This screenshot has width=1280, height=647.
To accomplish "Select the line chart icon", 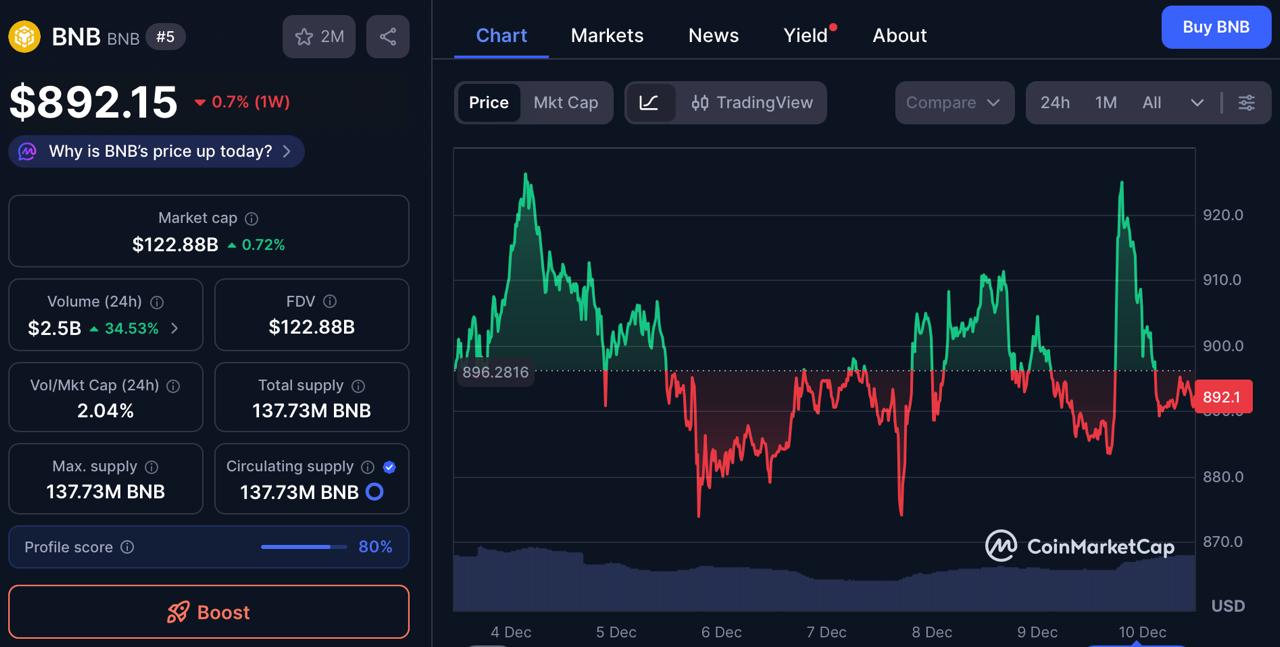I will coord(651,102).
